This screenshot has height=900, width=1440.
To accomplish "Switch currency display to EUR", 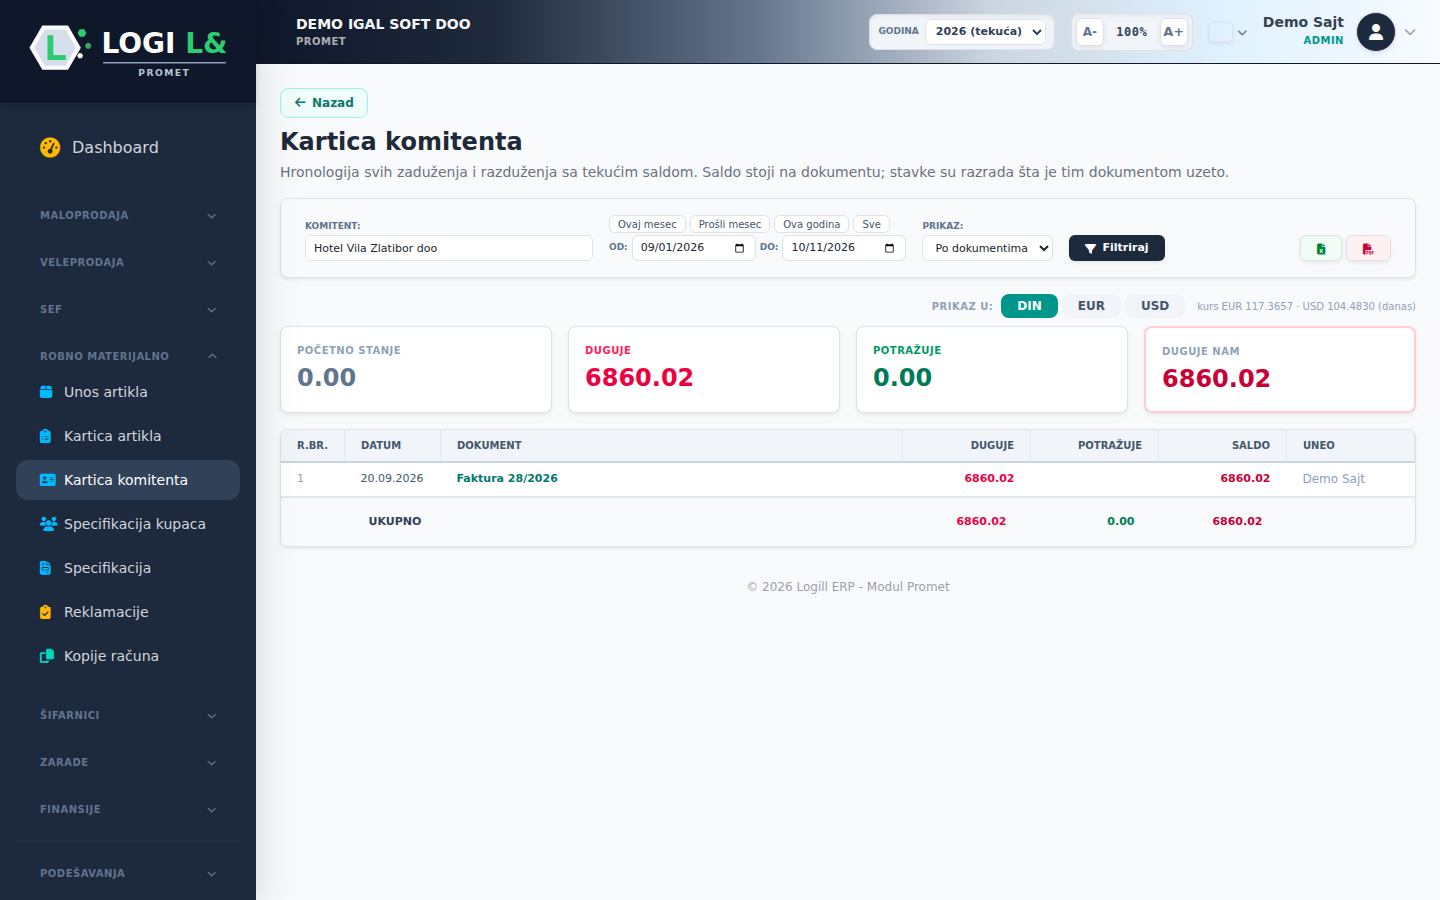I will (1091, 306).
